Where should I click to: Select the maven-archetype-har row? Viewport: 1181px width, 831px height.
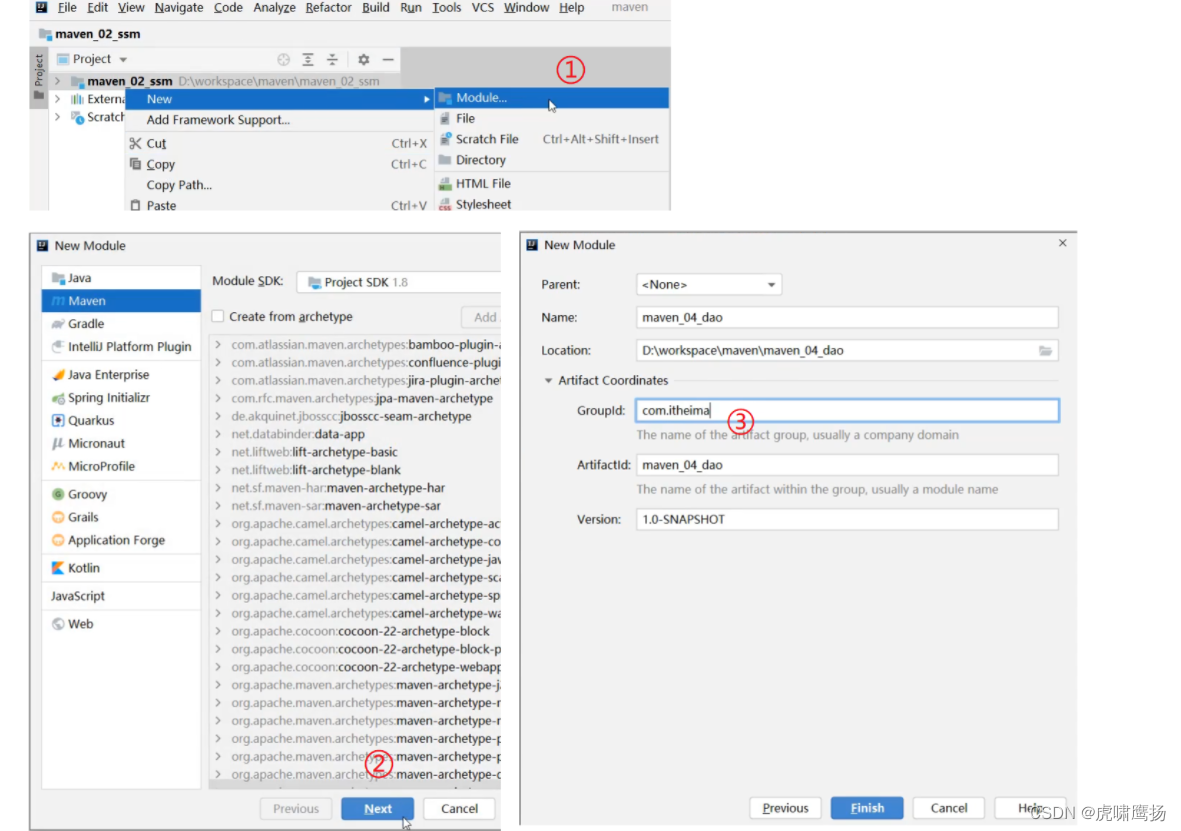tap(356, 487)
